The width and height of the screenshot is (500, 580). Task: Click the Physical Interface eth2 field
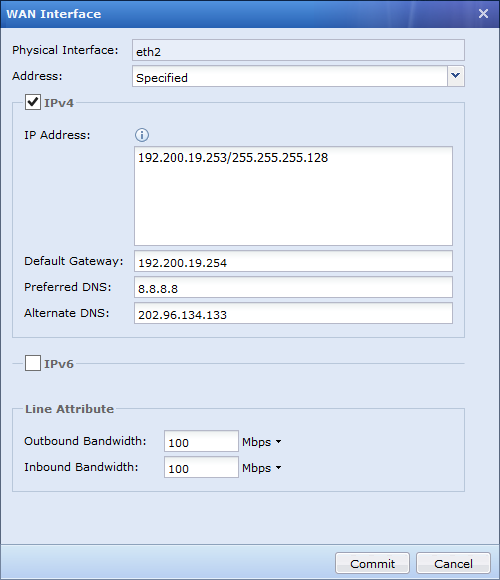click(x=298, y=50)
